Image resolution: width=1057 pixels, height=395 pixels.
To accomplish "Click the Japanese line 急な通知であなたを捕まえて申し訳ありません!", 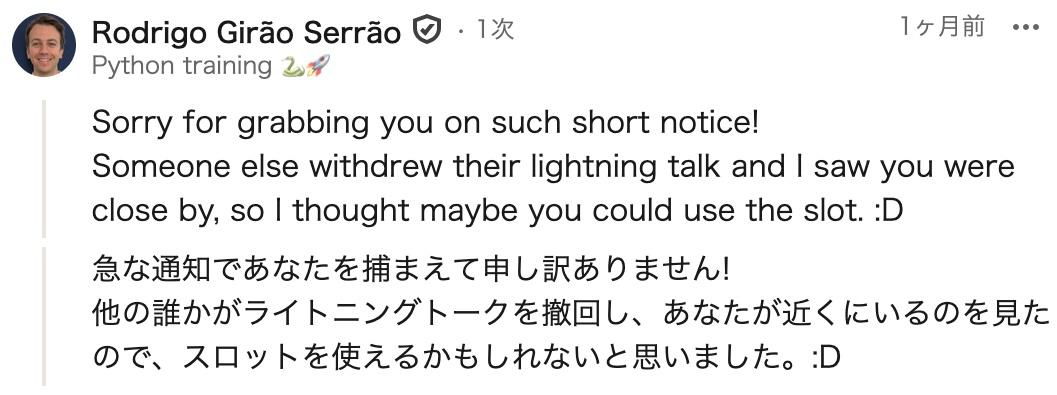I will 411,271.
